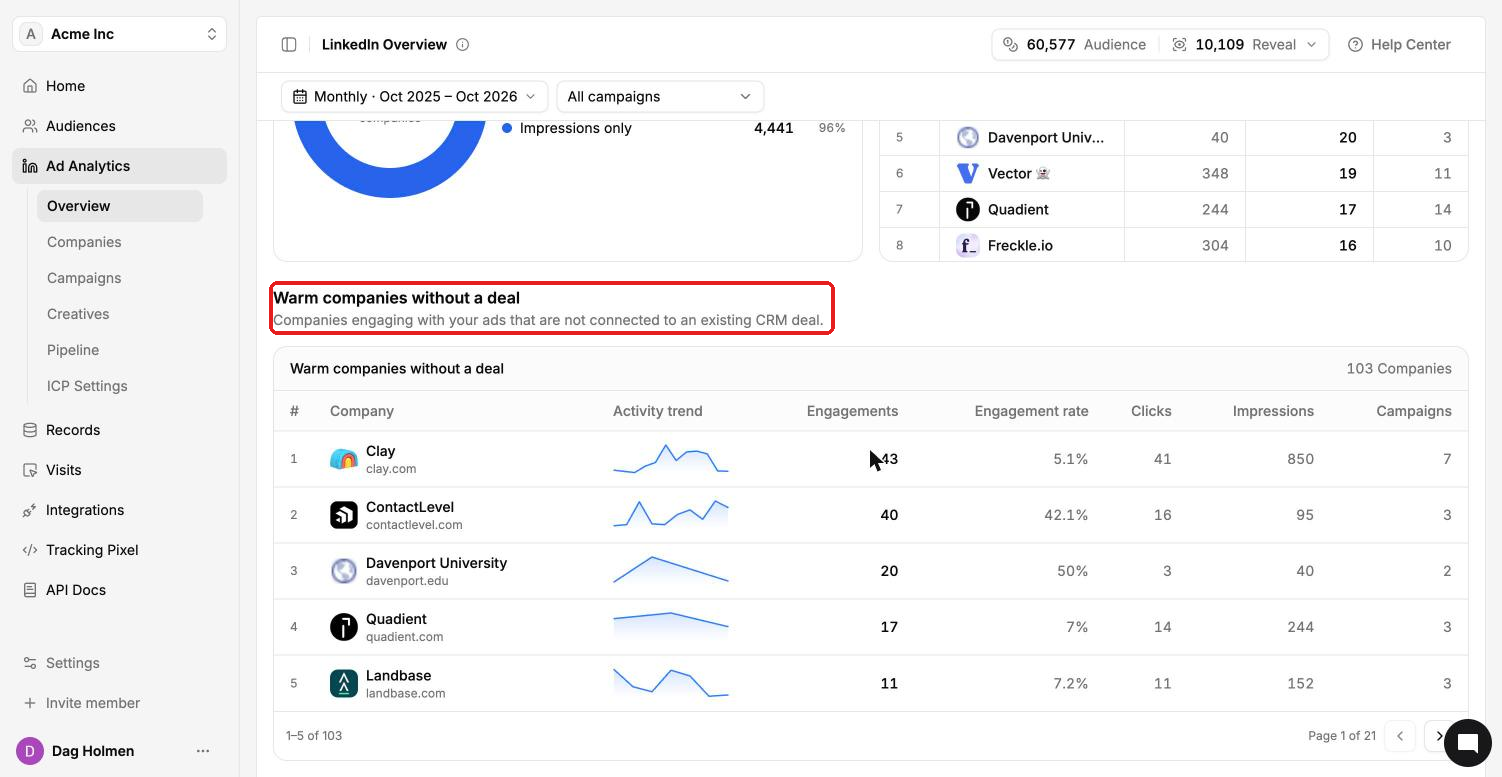
Task: Toggle the sidebar collapse icon
Action: pos(289,44)
